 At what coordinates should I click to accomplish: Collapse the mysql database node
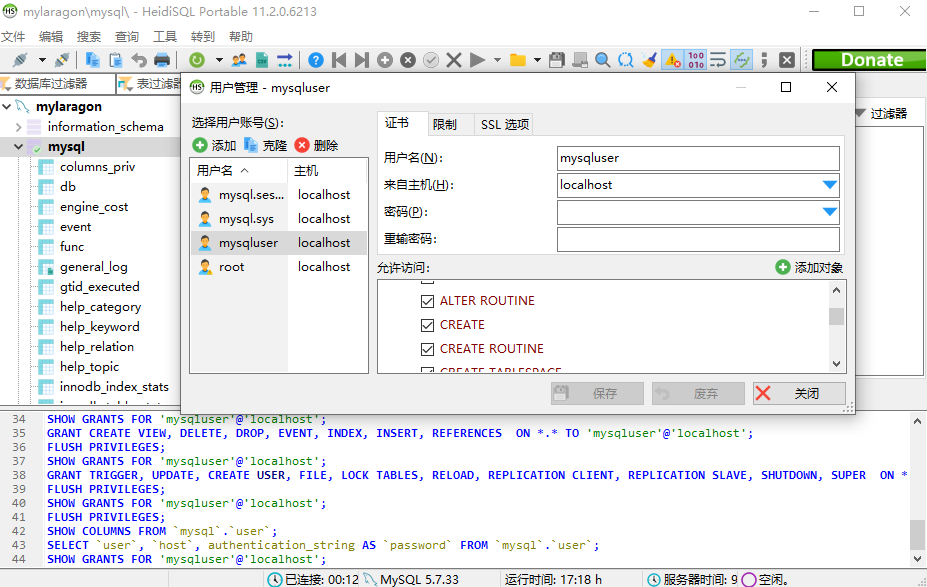coord(18,147)
